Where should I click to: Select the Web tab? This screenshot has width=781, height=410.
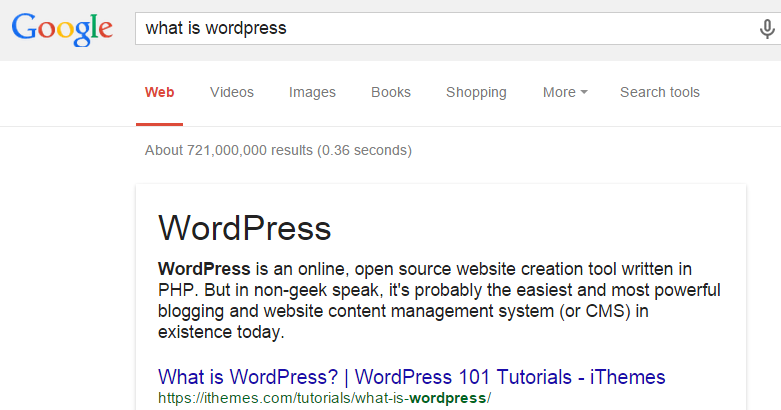coord(159,92)
